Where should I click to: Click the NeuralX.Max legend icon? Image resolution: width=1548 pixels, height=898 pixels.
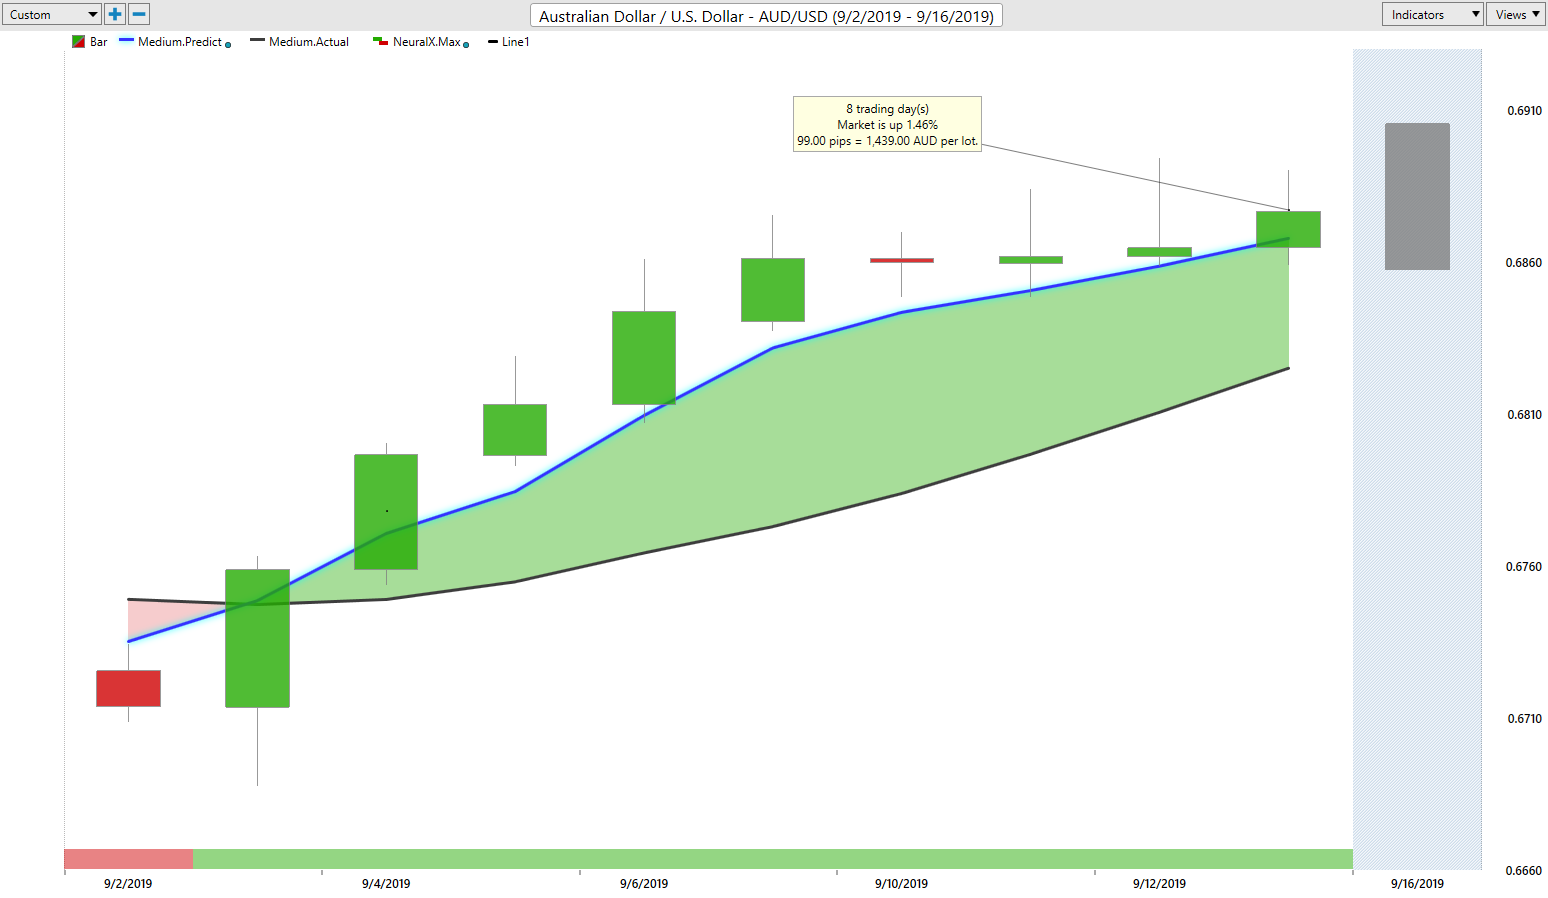pos(380,42)
